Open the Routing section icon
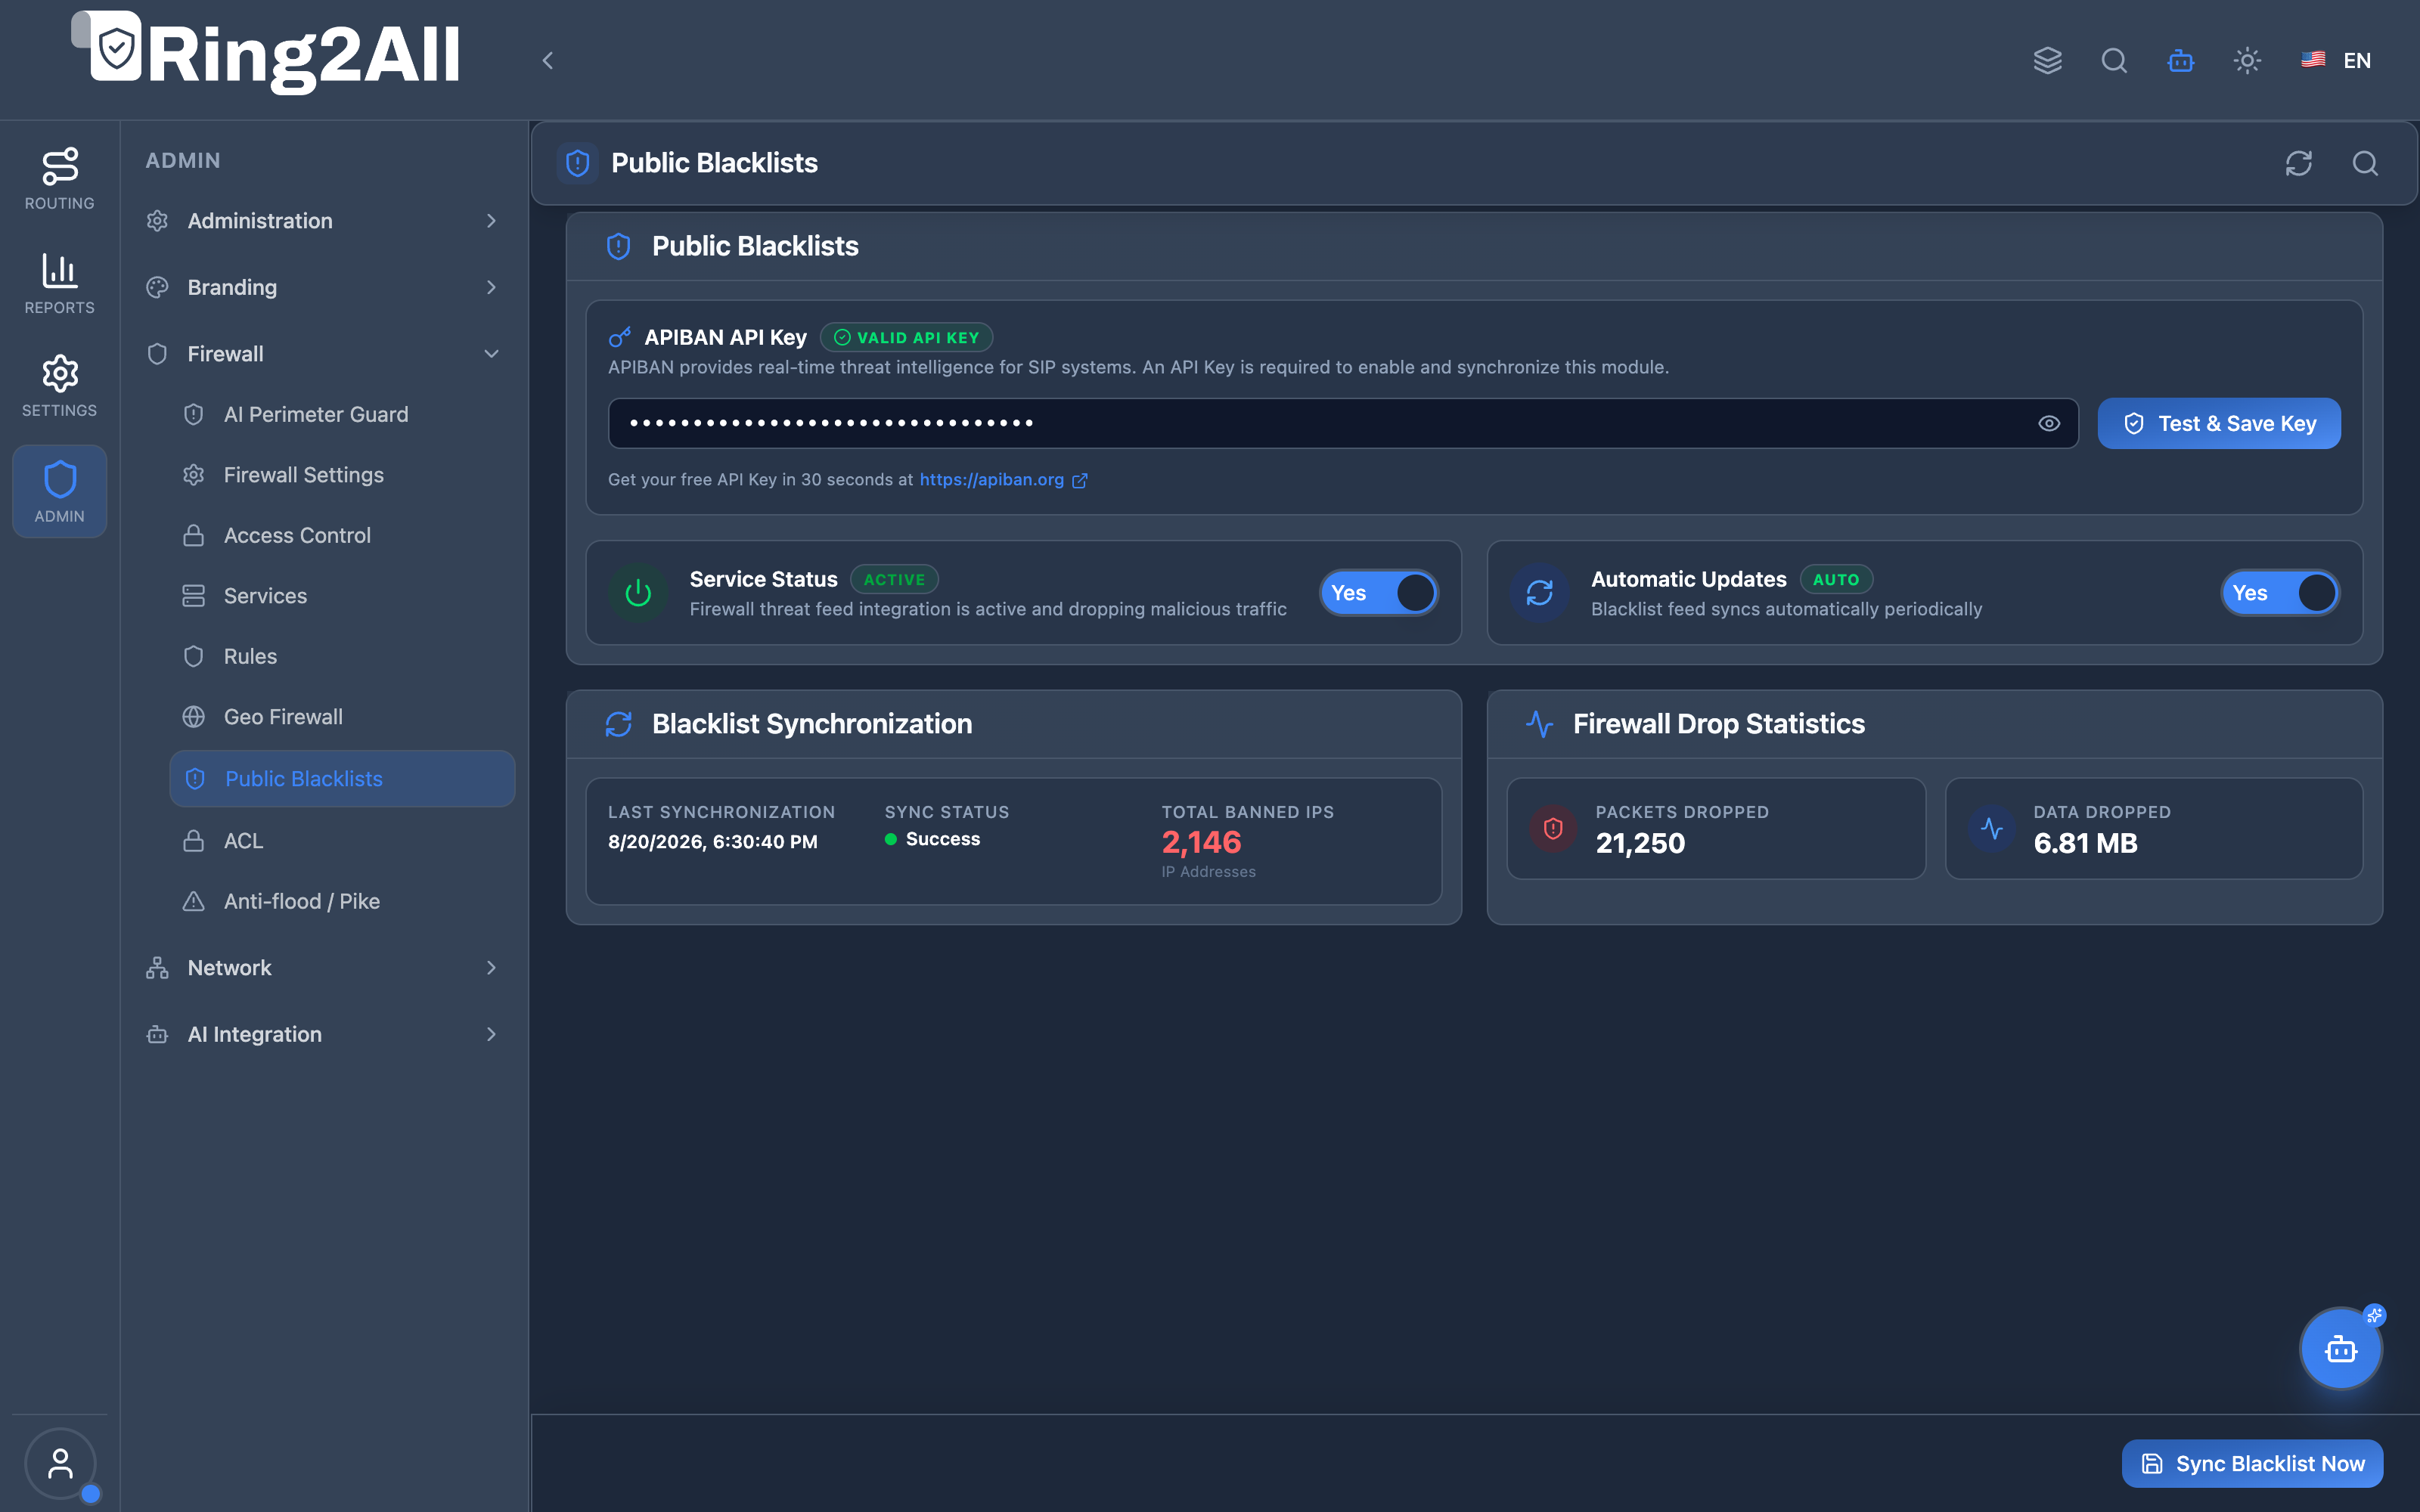This screenshot has width=2420, height=1512. [59, 178]
